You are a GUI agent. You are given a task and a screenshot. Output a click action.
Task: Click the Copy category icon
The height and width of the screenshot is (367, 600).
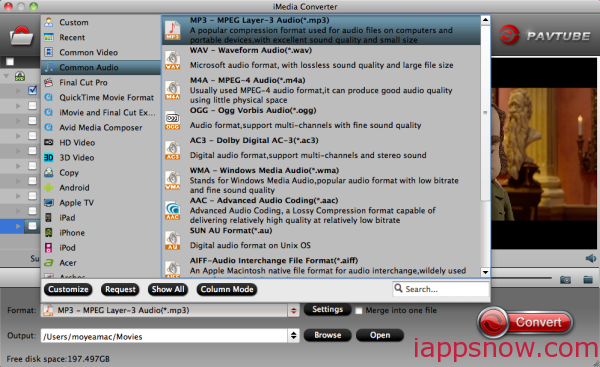coord(49,172)
